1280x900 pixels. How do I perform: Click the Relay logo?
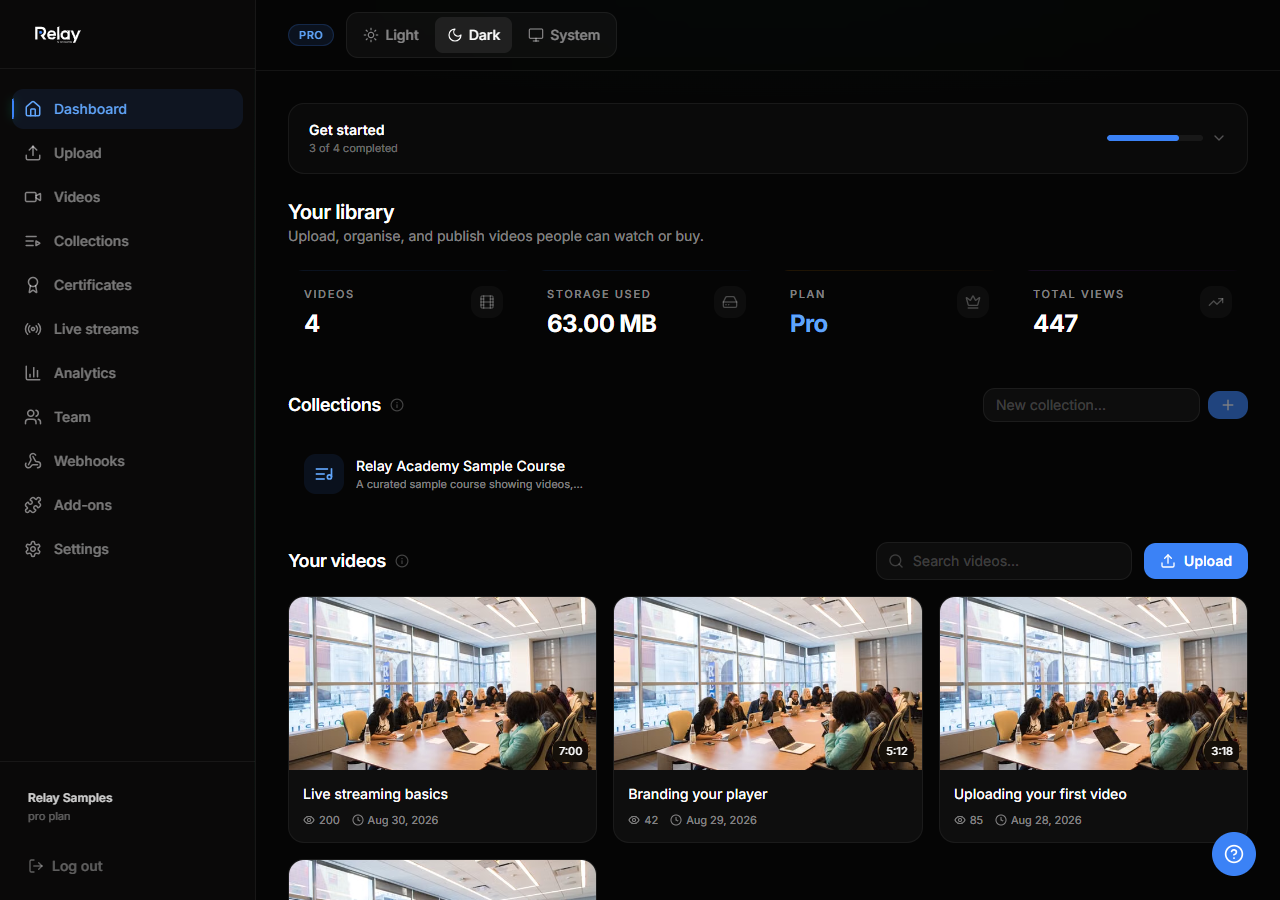57,34
